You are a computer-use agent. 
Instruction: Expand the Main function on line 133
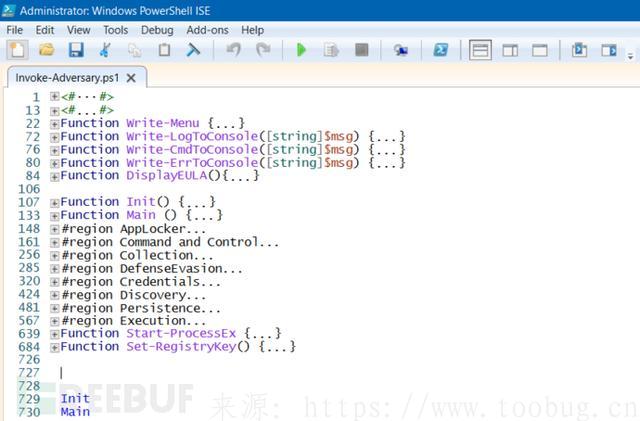(55, 216)
